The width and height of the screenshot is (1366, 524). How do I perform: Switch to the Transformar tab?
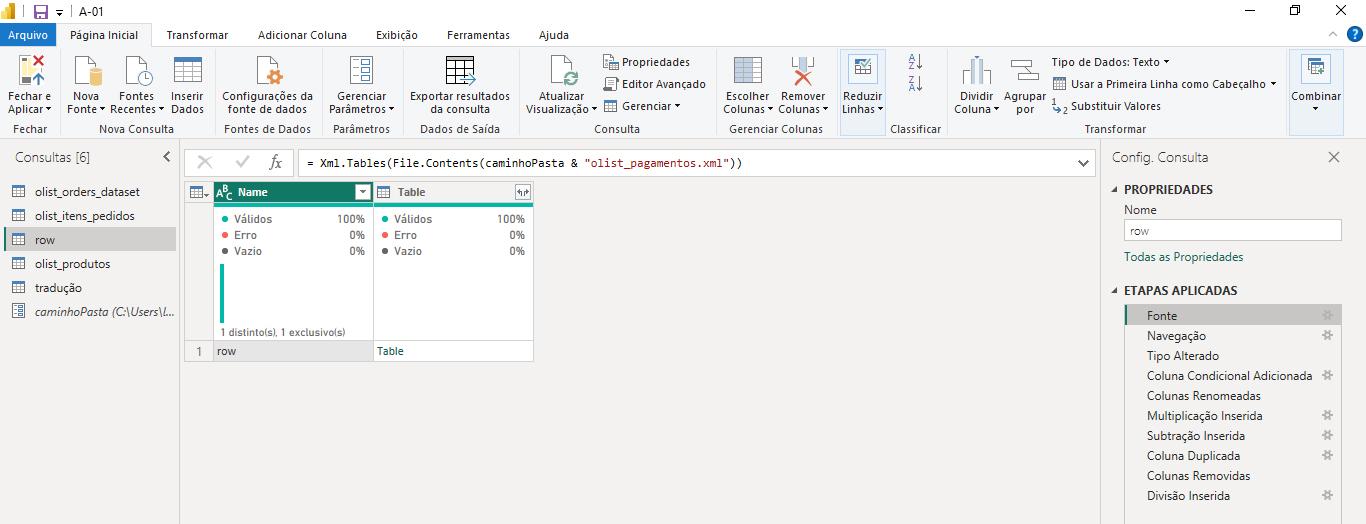pos(197,35)
